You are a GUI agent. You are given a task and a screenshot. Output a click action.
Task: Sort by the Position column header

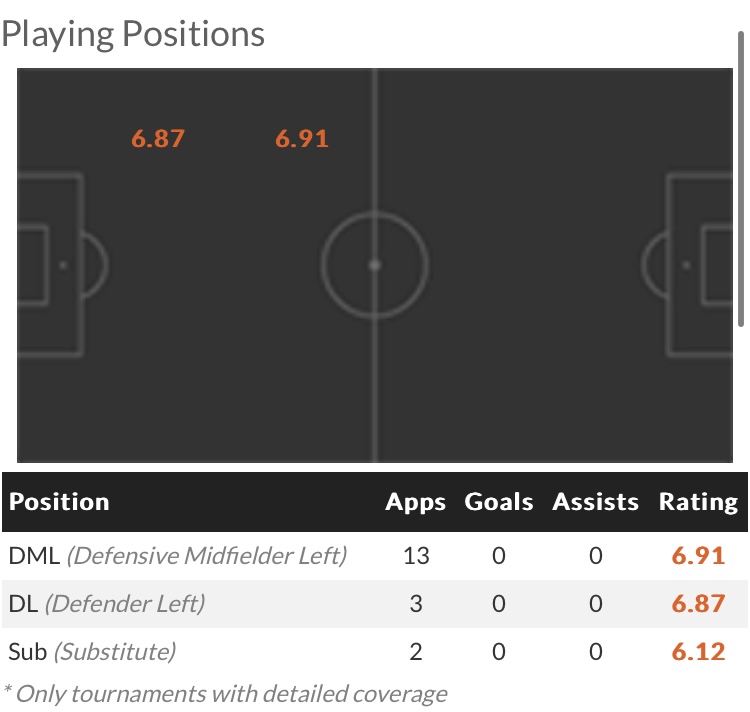click(59, 502)
